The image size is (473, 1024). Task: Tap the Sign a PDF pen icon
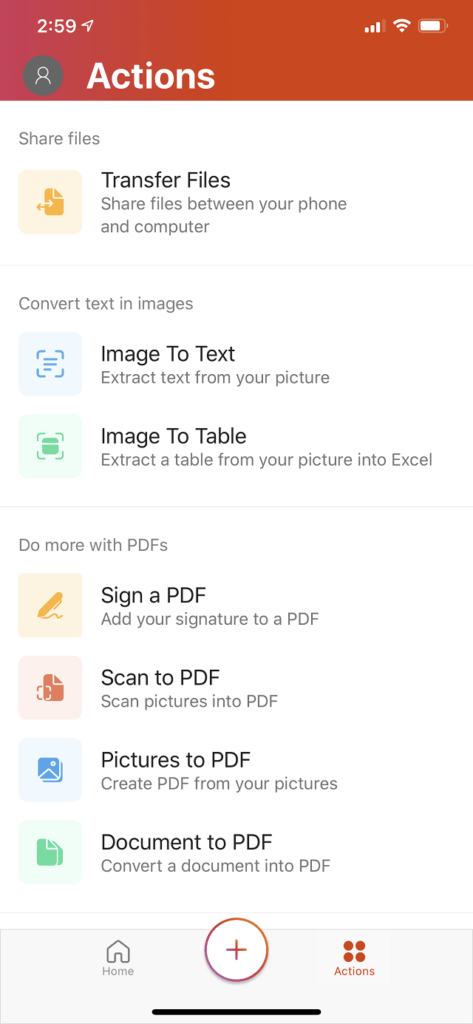[x=50, y=605]
